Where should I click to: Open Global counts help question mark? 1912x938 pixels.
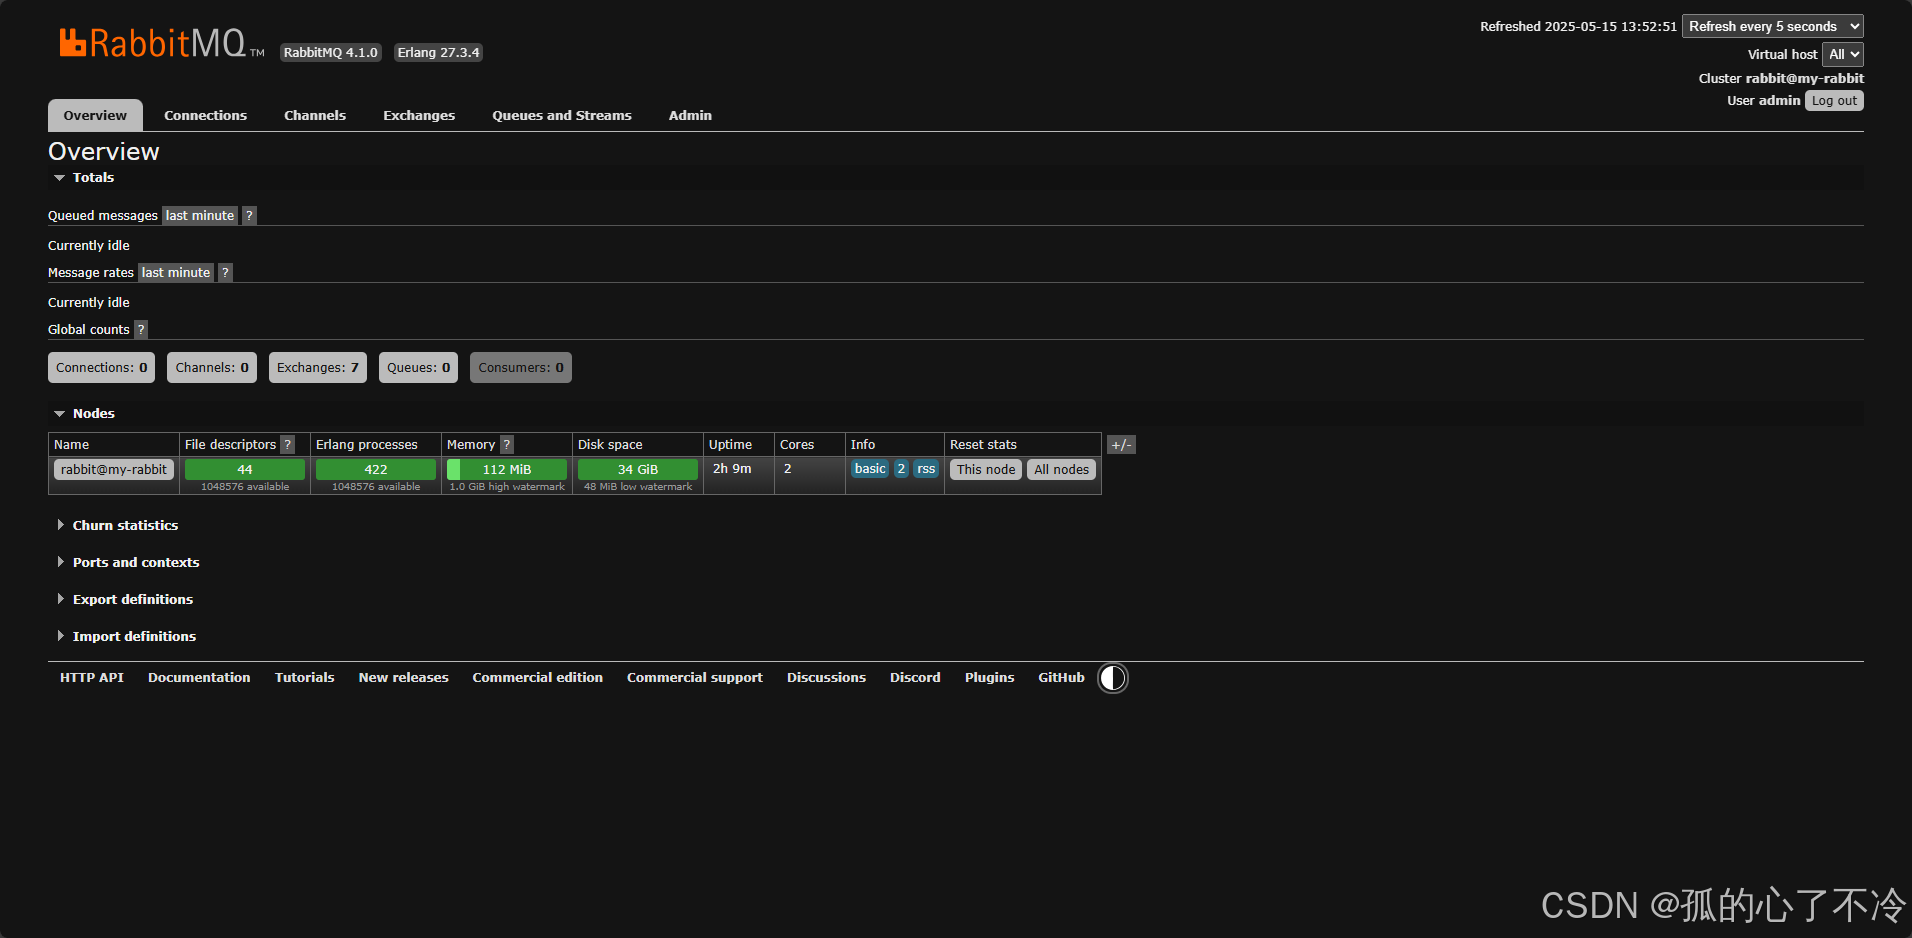click(141, 329)
